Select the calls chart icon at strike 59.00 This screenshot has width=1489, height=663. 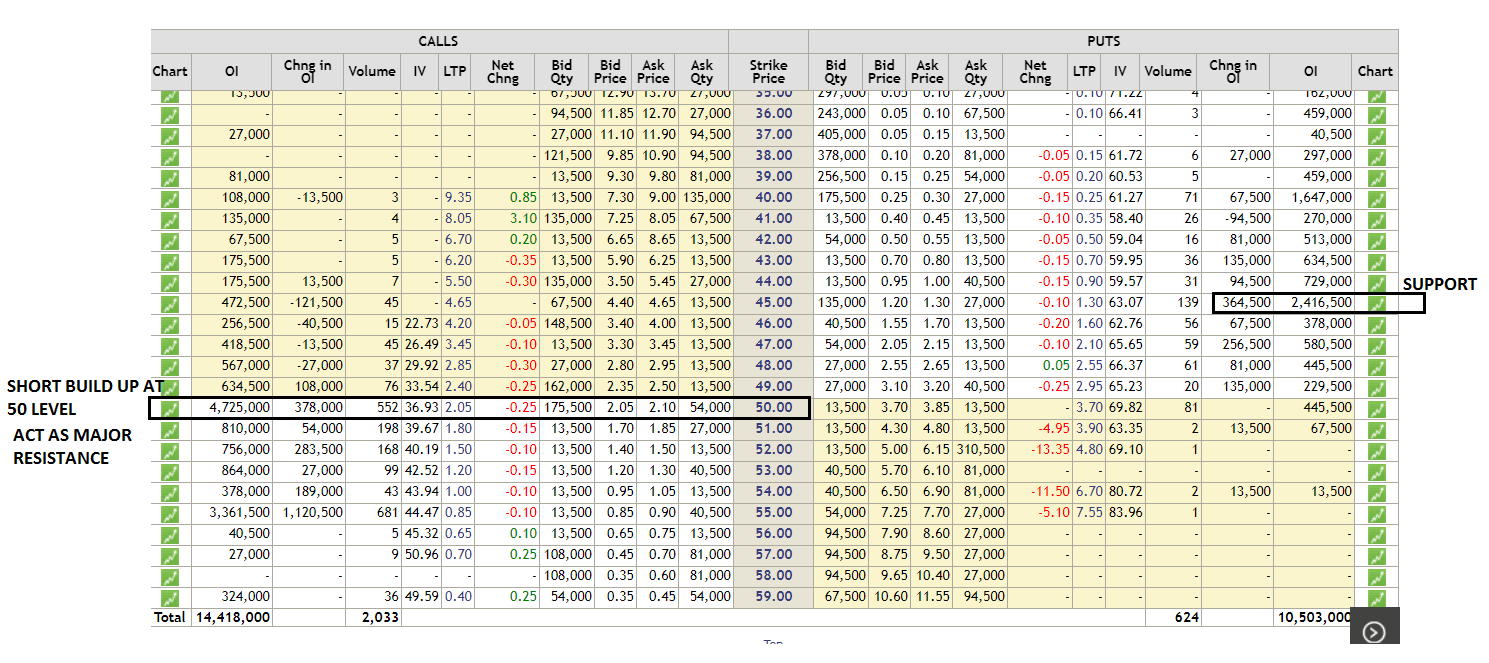point(170,596)
